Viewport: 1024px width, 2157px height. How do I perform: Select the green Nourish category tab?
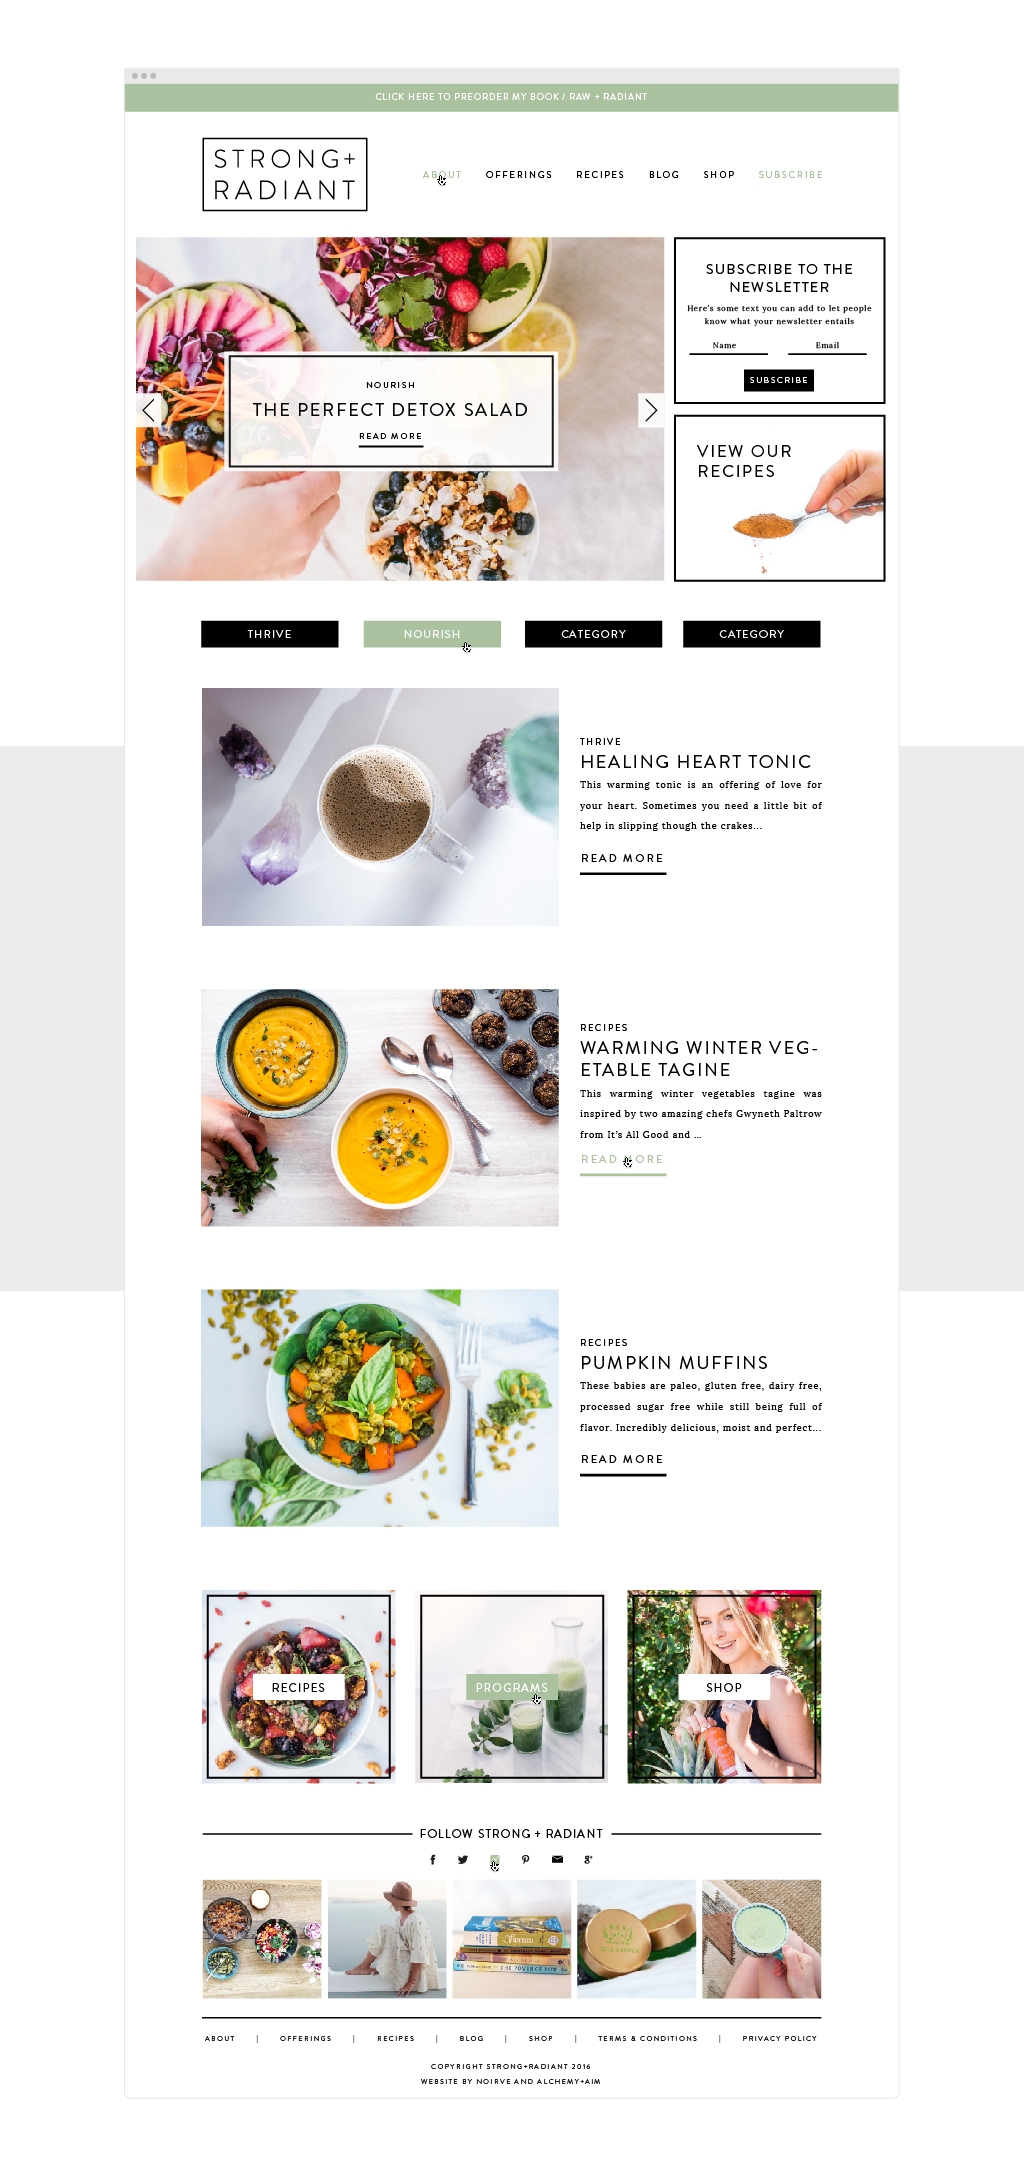[432, 634]
